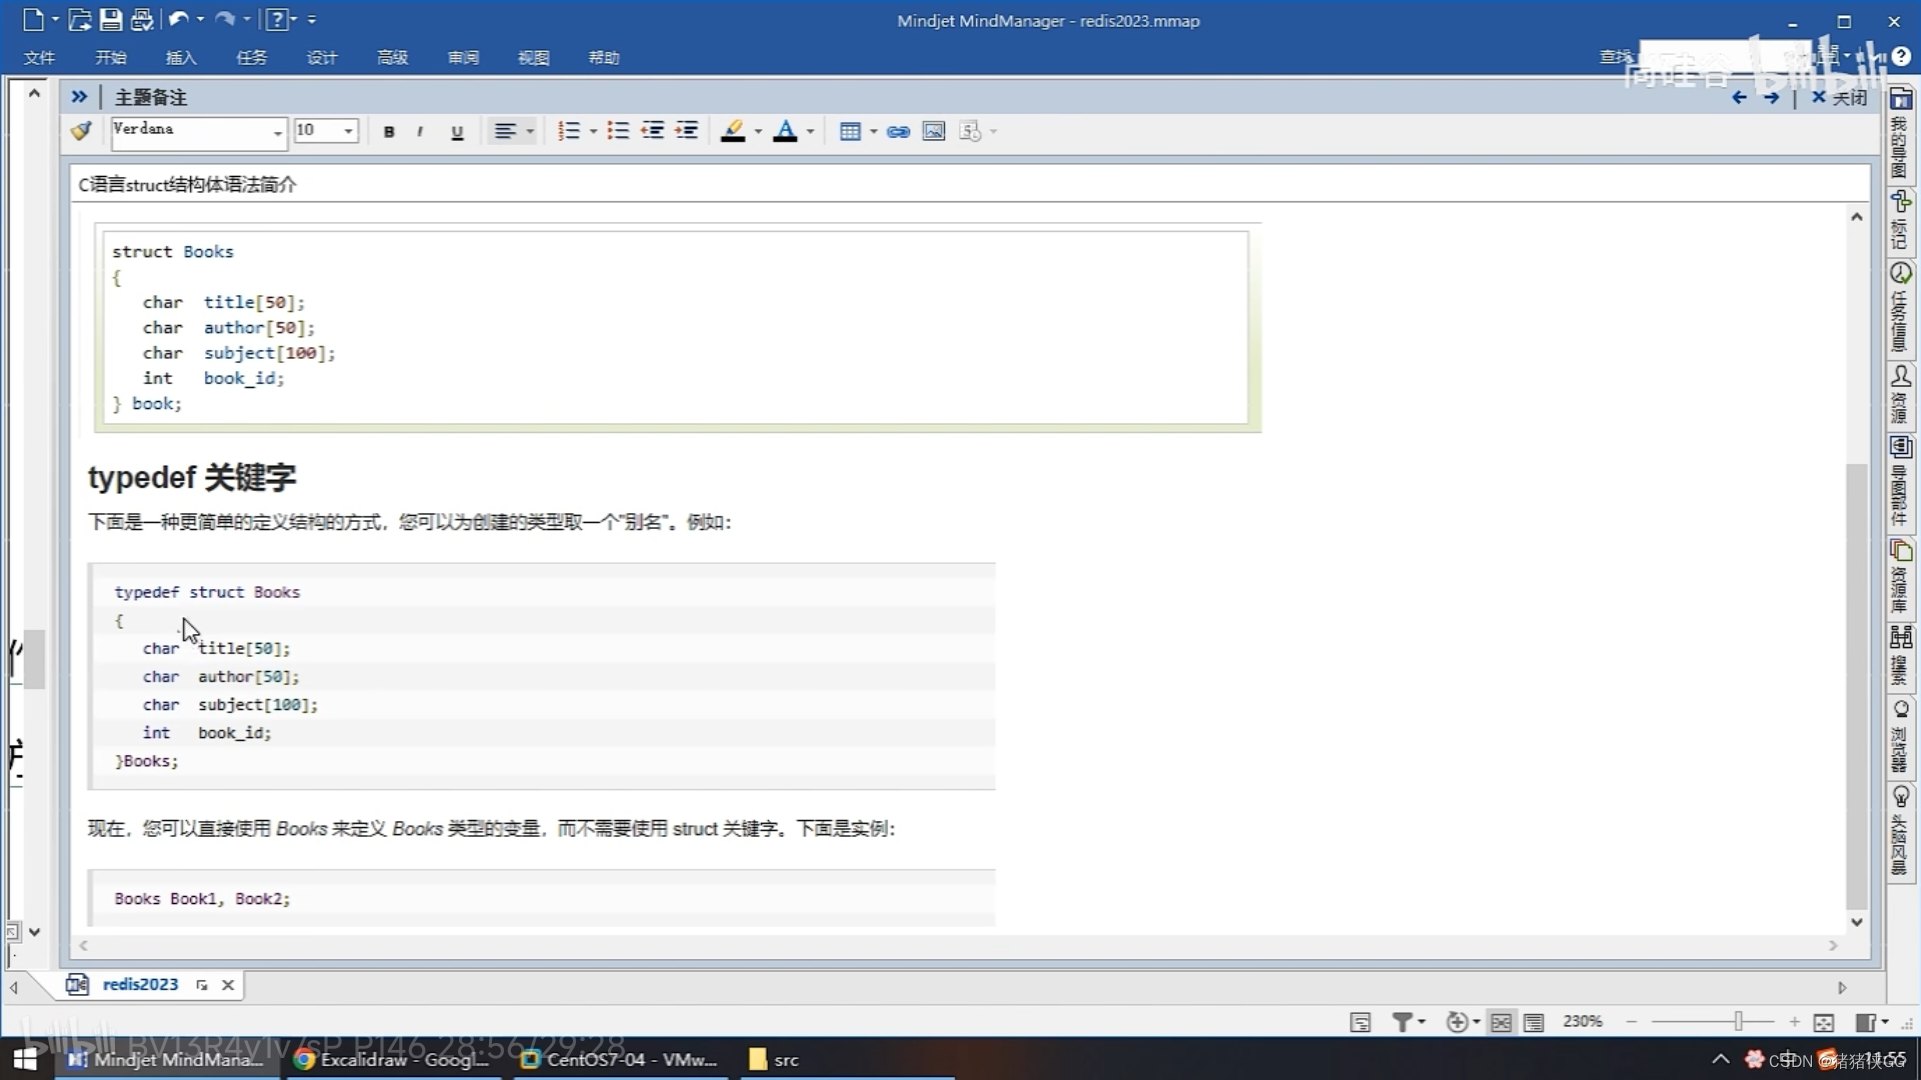
Task: Click the bulleted list icon
Action: (618, 131)
